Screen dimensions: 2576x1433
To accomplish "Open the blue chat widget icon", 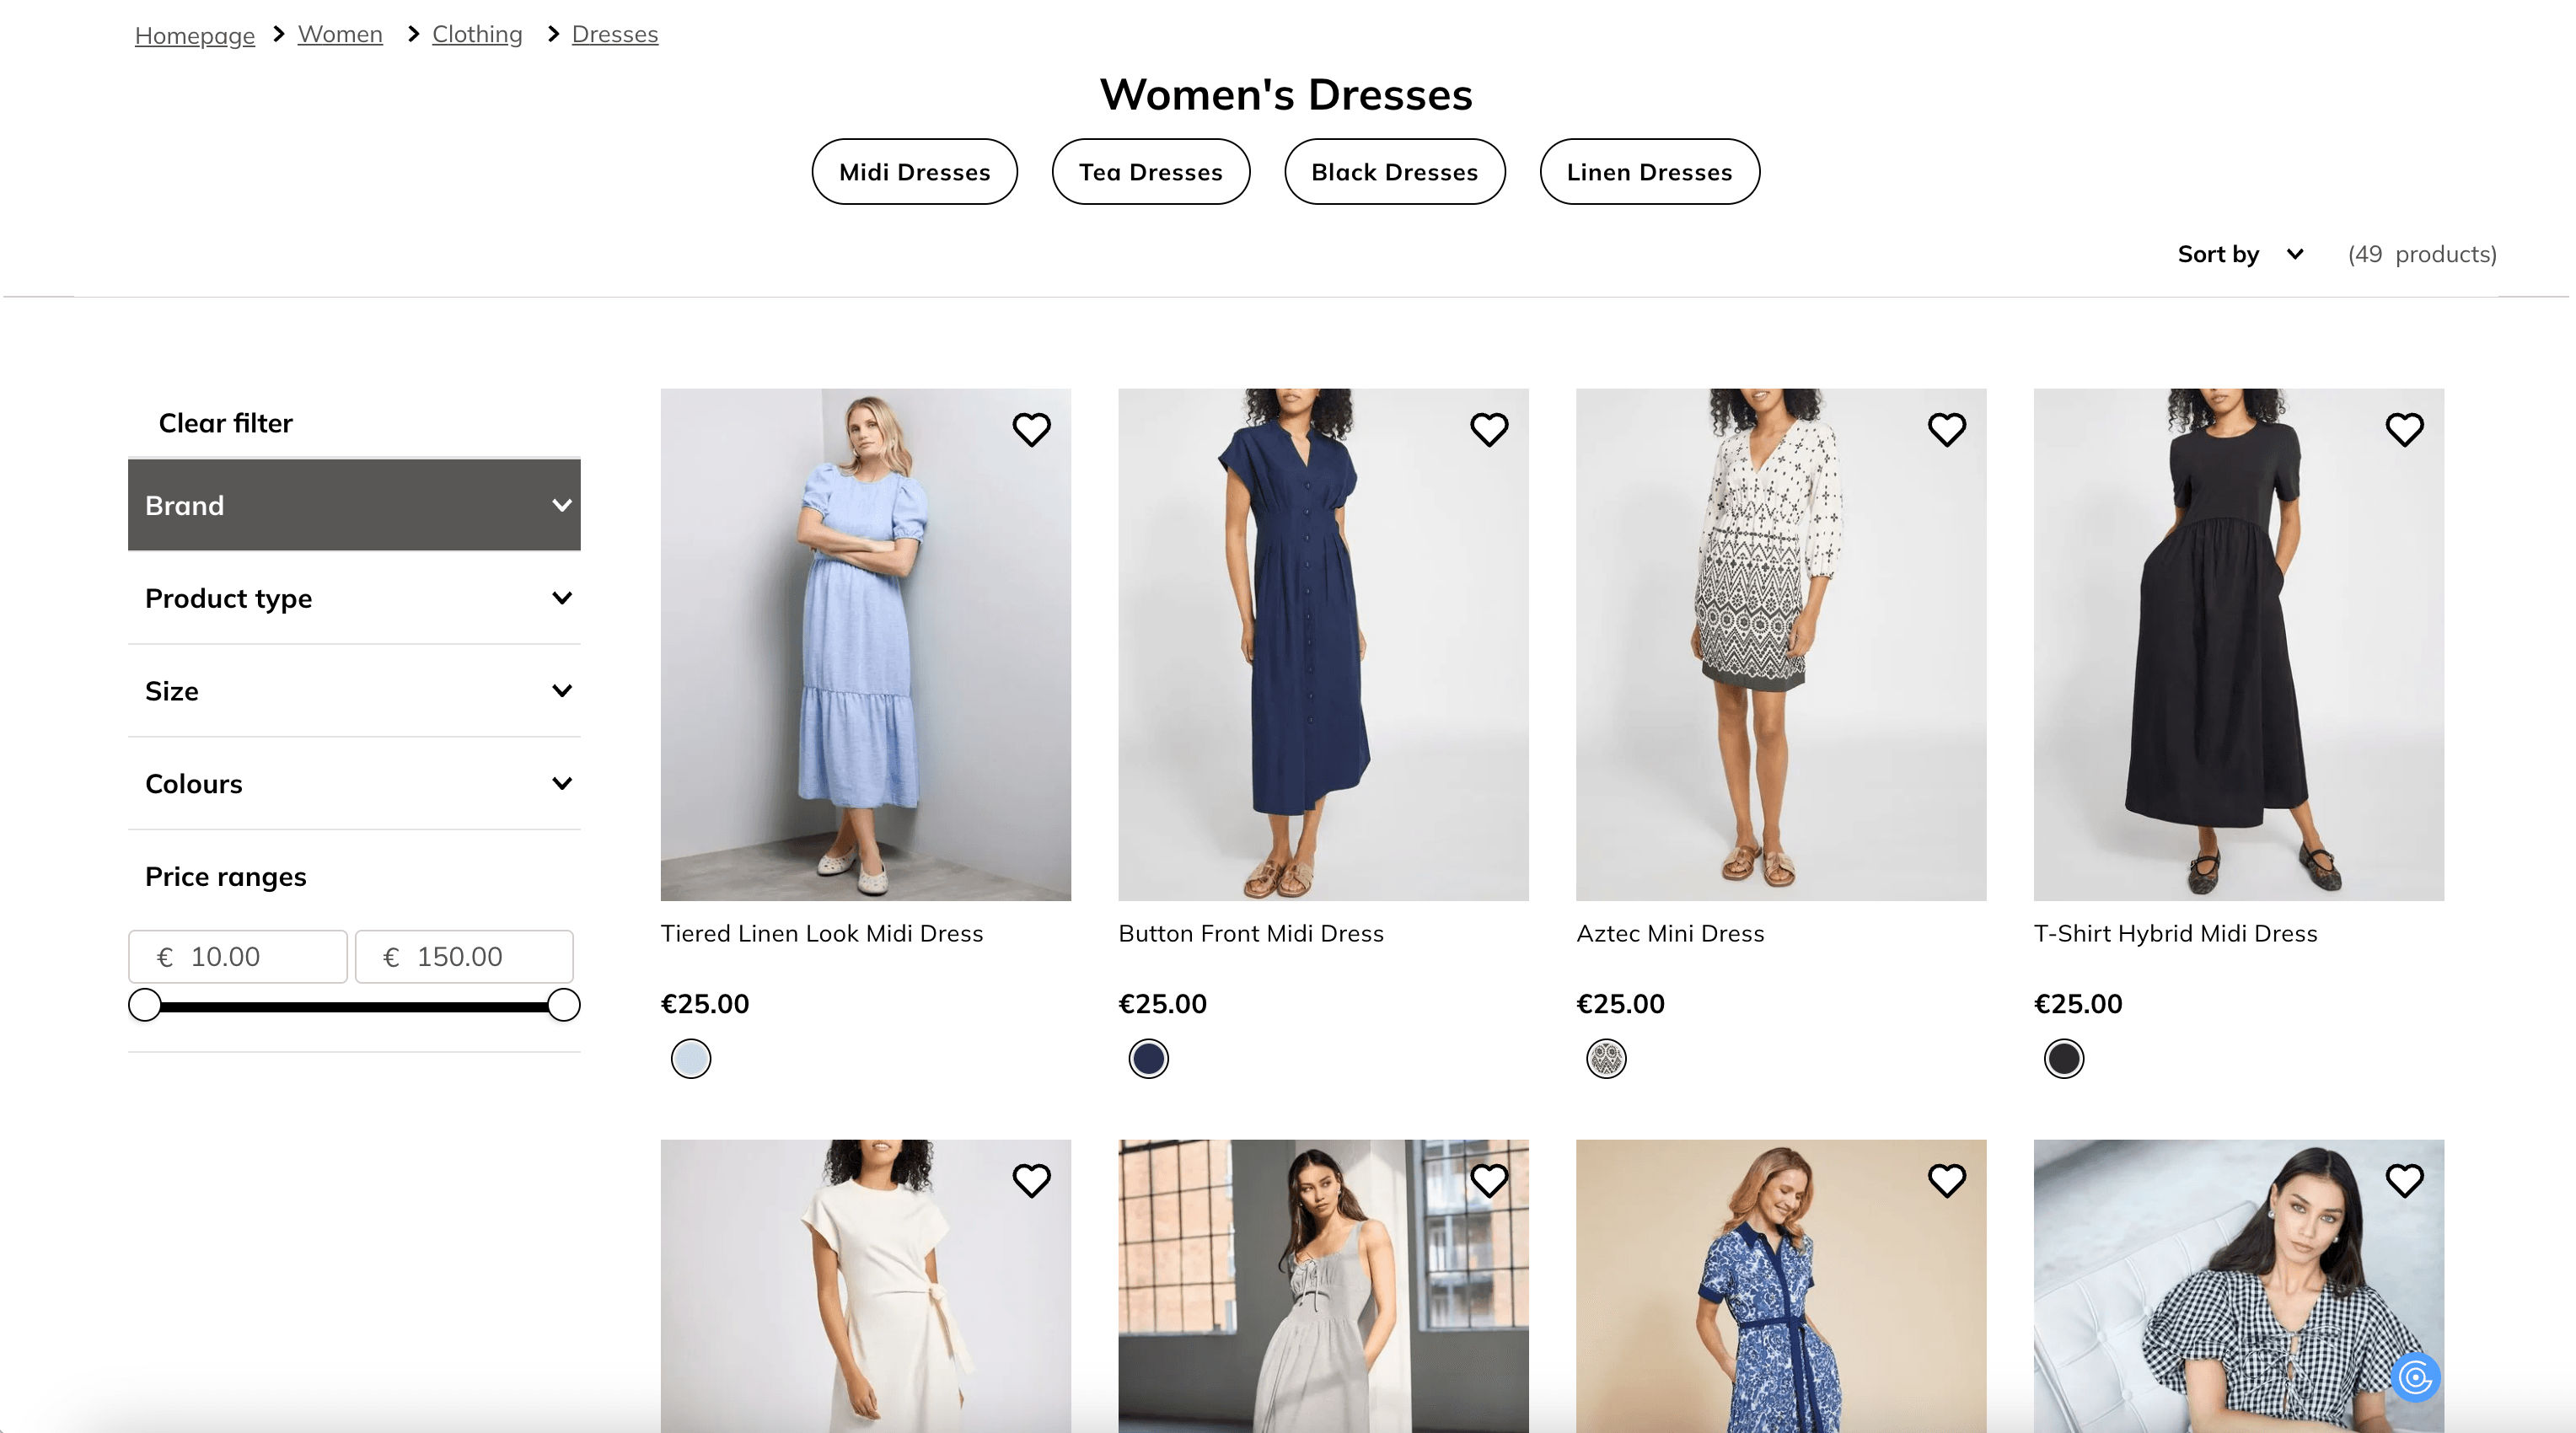I will (x=2415, y=1378).
